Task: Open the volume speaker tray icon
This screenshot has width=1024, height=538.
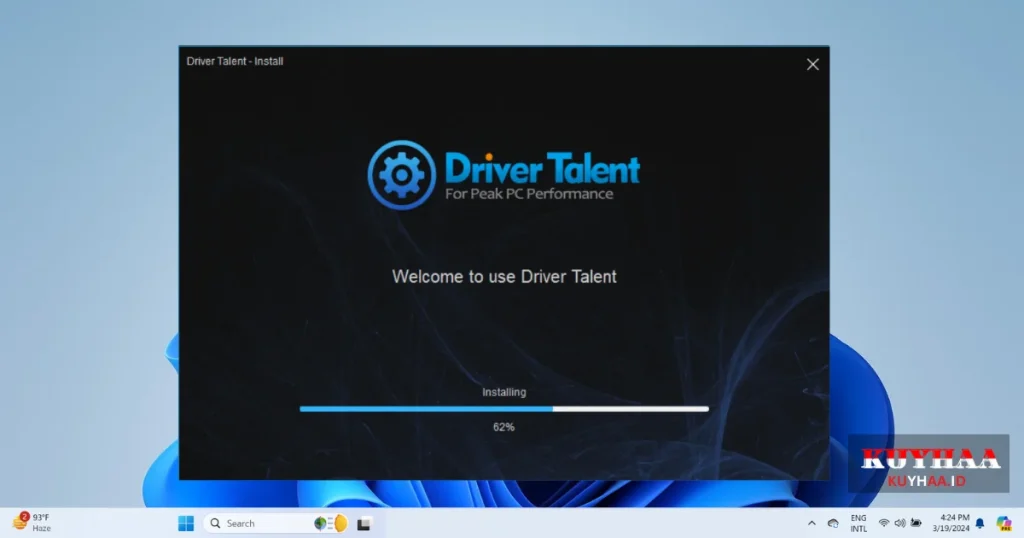Action: 900,523
